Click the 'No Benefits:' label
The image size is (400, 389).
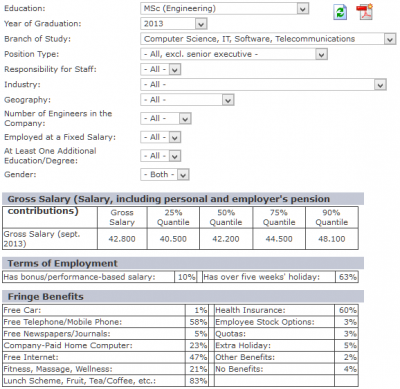pyautogui.click(x=239, y=369)
